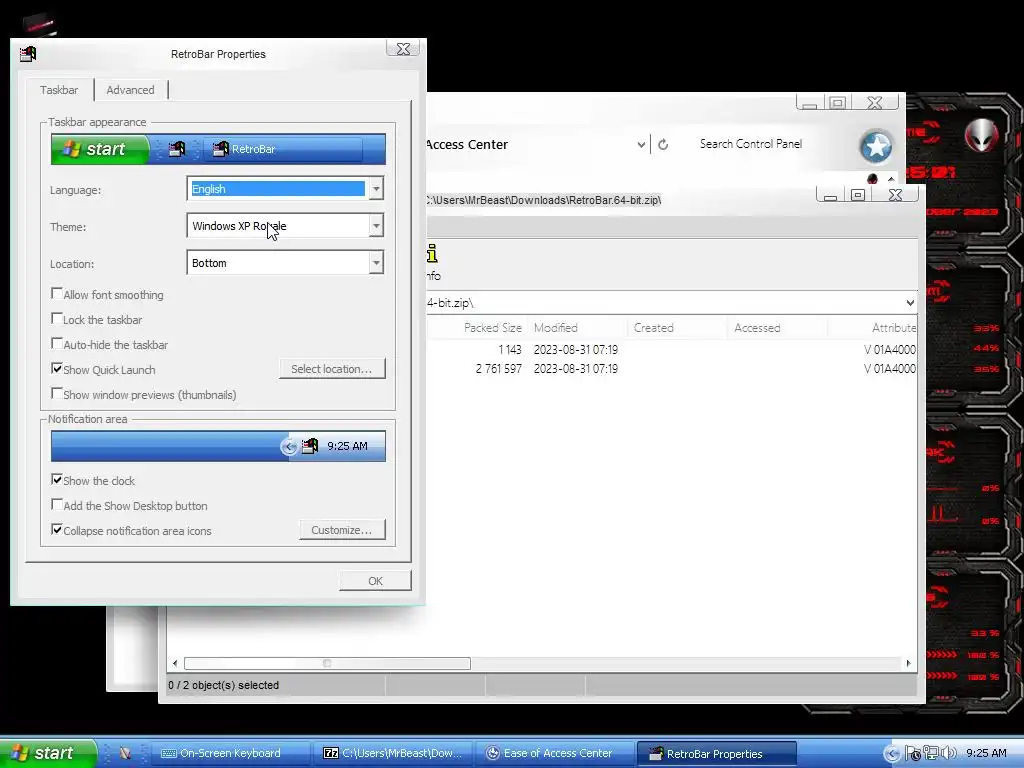Sort by Packed Size column header
The height and width of the screenshot is (768, 1024).
[492, 328]
